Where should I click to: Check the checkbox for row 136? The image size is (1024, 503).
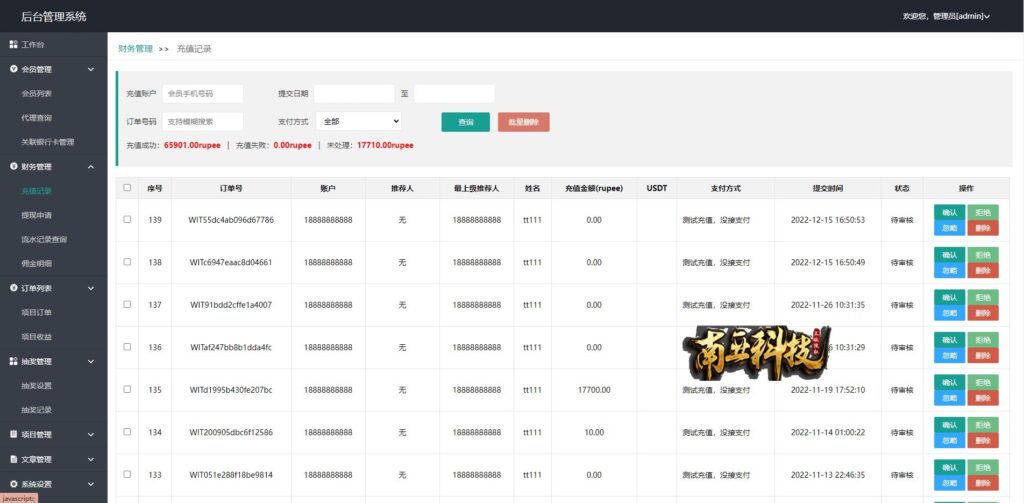coord(127,347)
